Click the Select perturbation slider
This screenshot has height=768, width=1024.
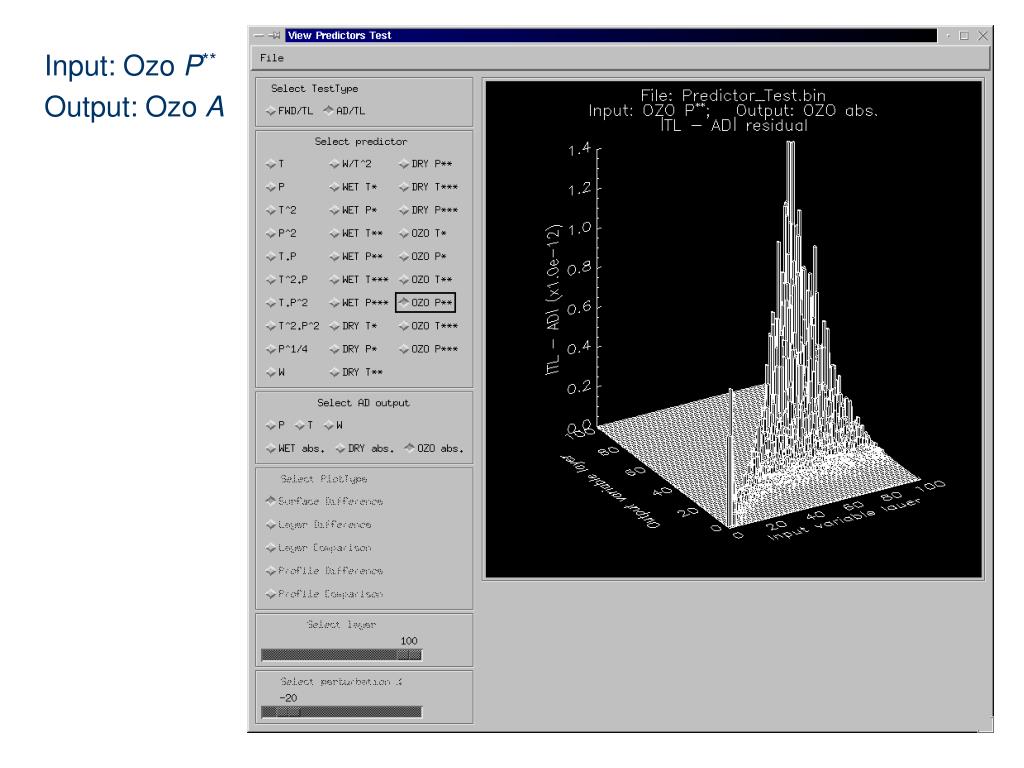point(342,712)
